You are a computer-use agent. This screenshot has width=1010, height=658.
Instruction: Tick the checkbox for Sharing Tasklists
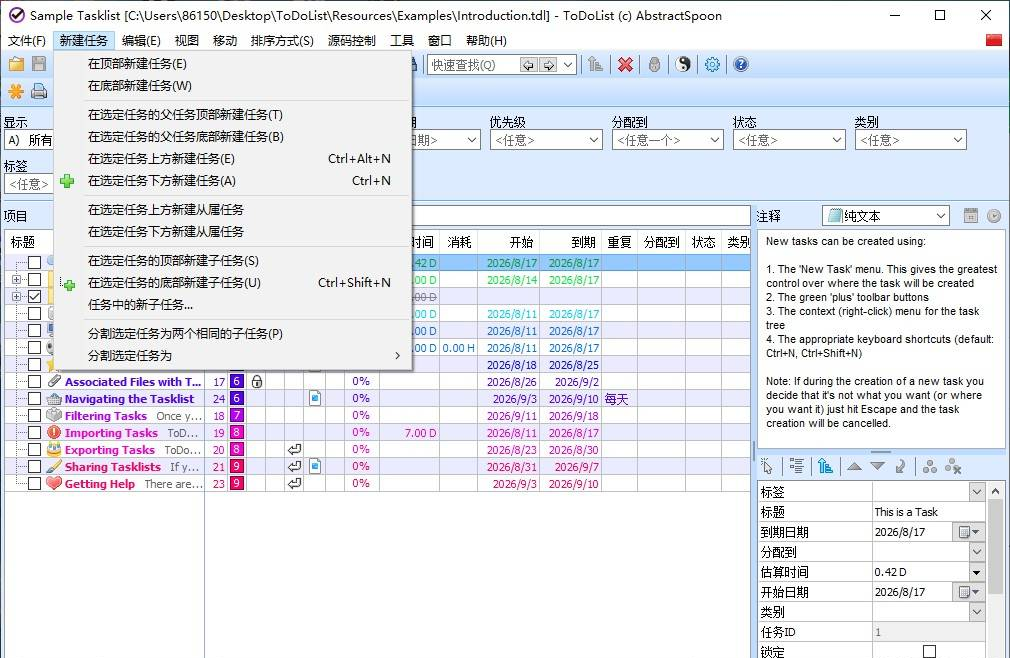pos(35,467)
